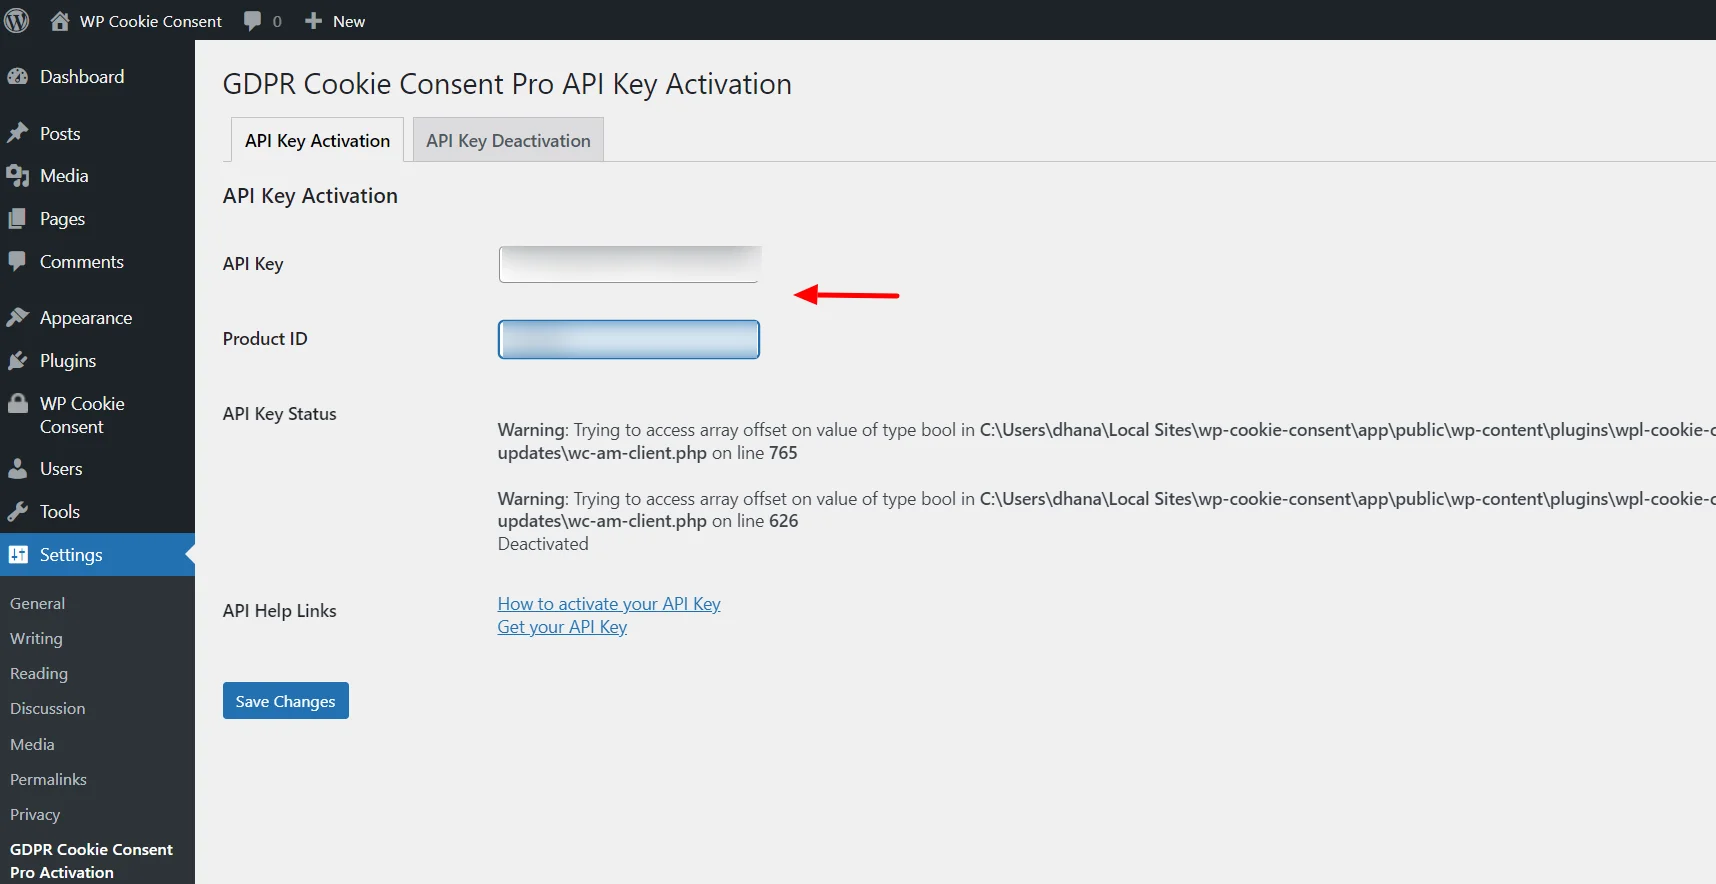Click the API Help Links label
The width and height of the screenshot is (1716, 884).
pos(280,611)
